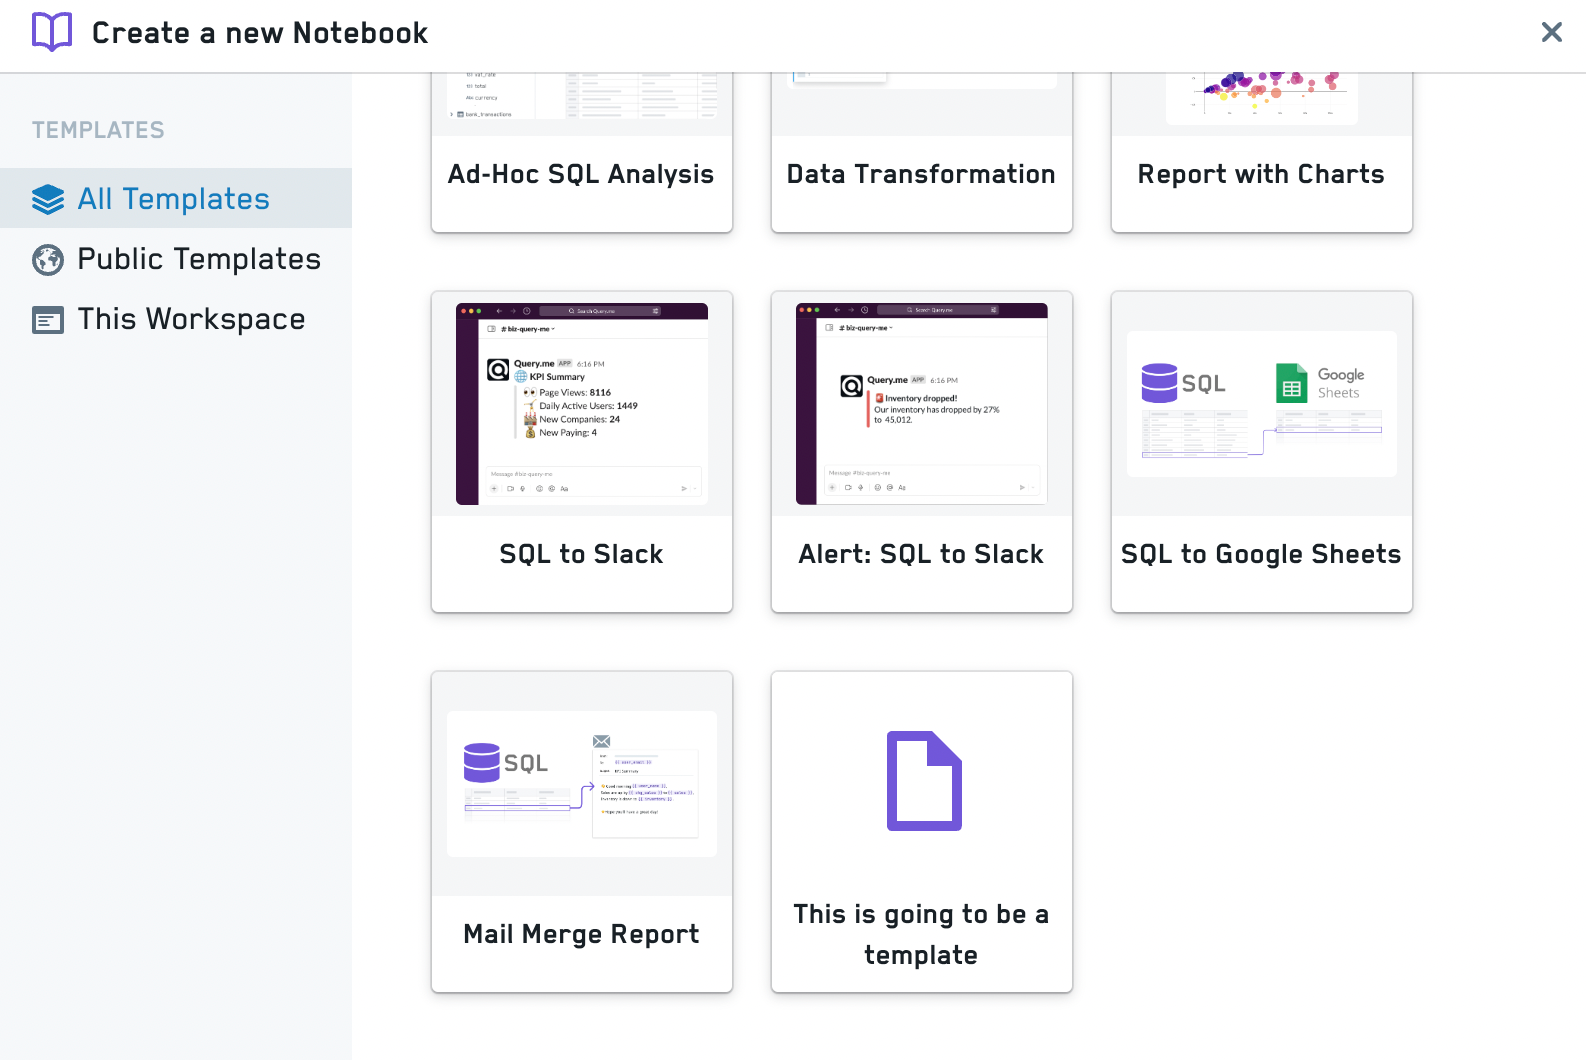Click the All Templates stacked layers icon

48,199
